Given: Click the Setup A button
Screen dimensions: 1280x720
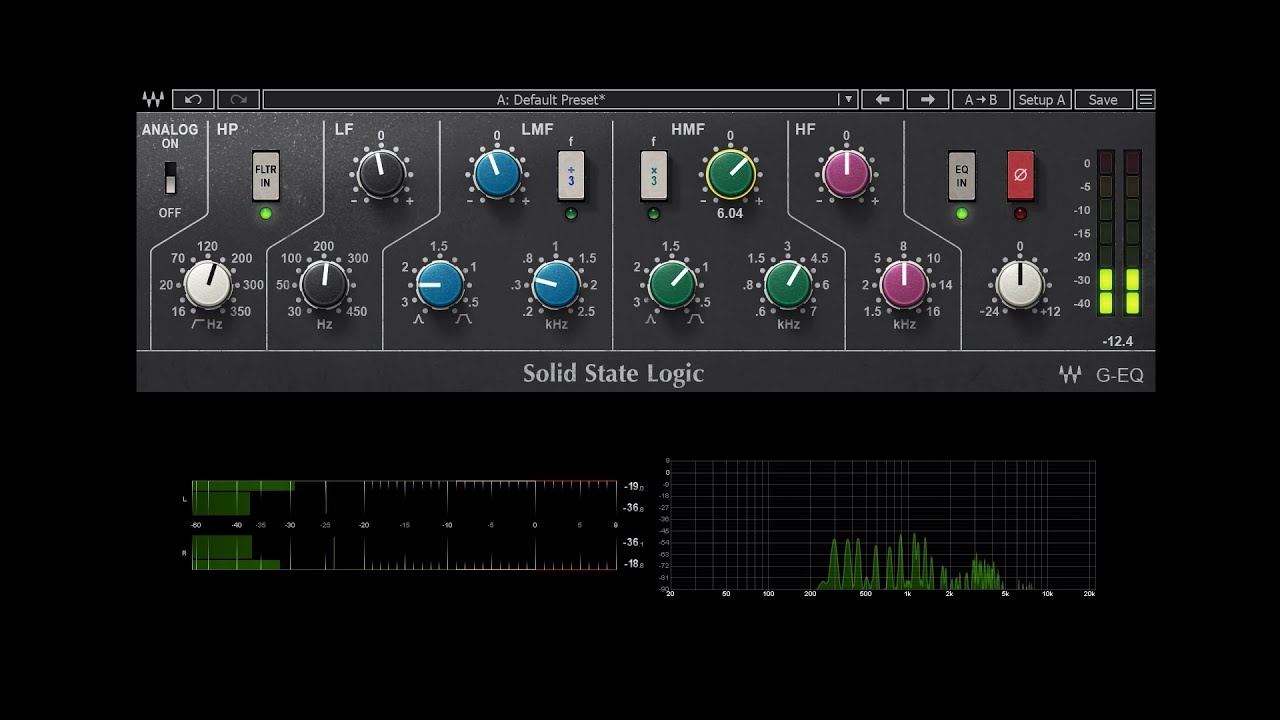Looking at the screenshot, I should 1042,99.
